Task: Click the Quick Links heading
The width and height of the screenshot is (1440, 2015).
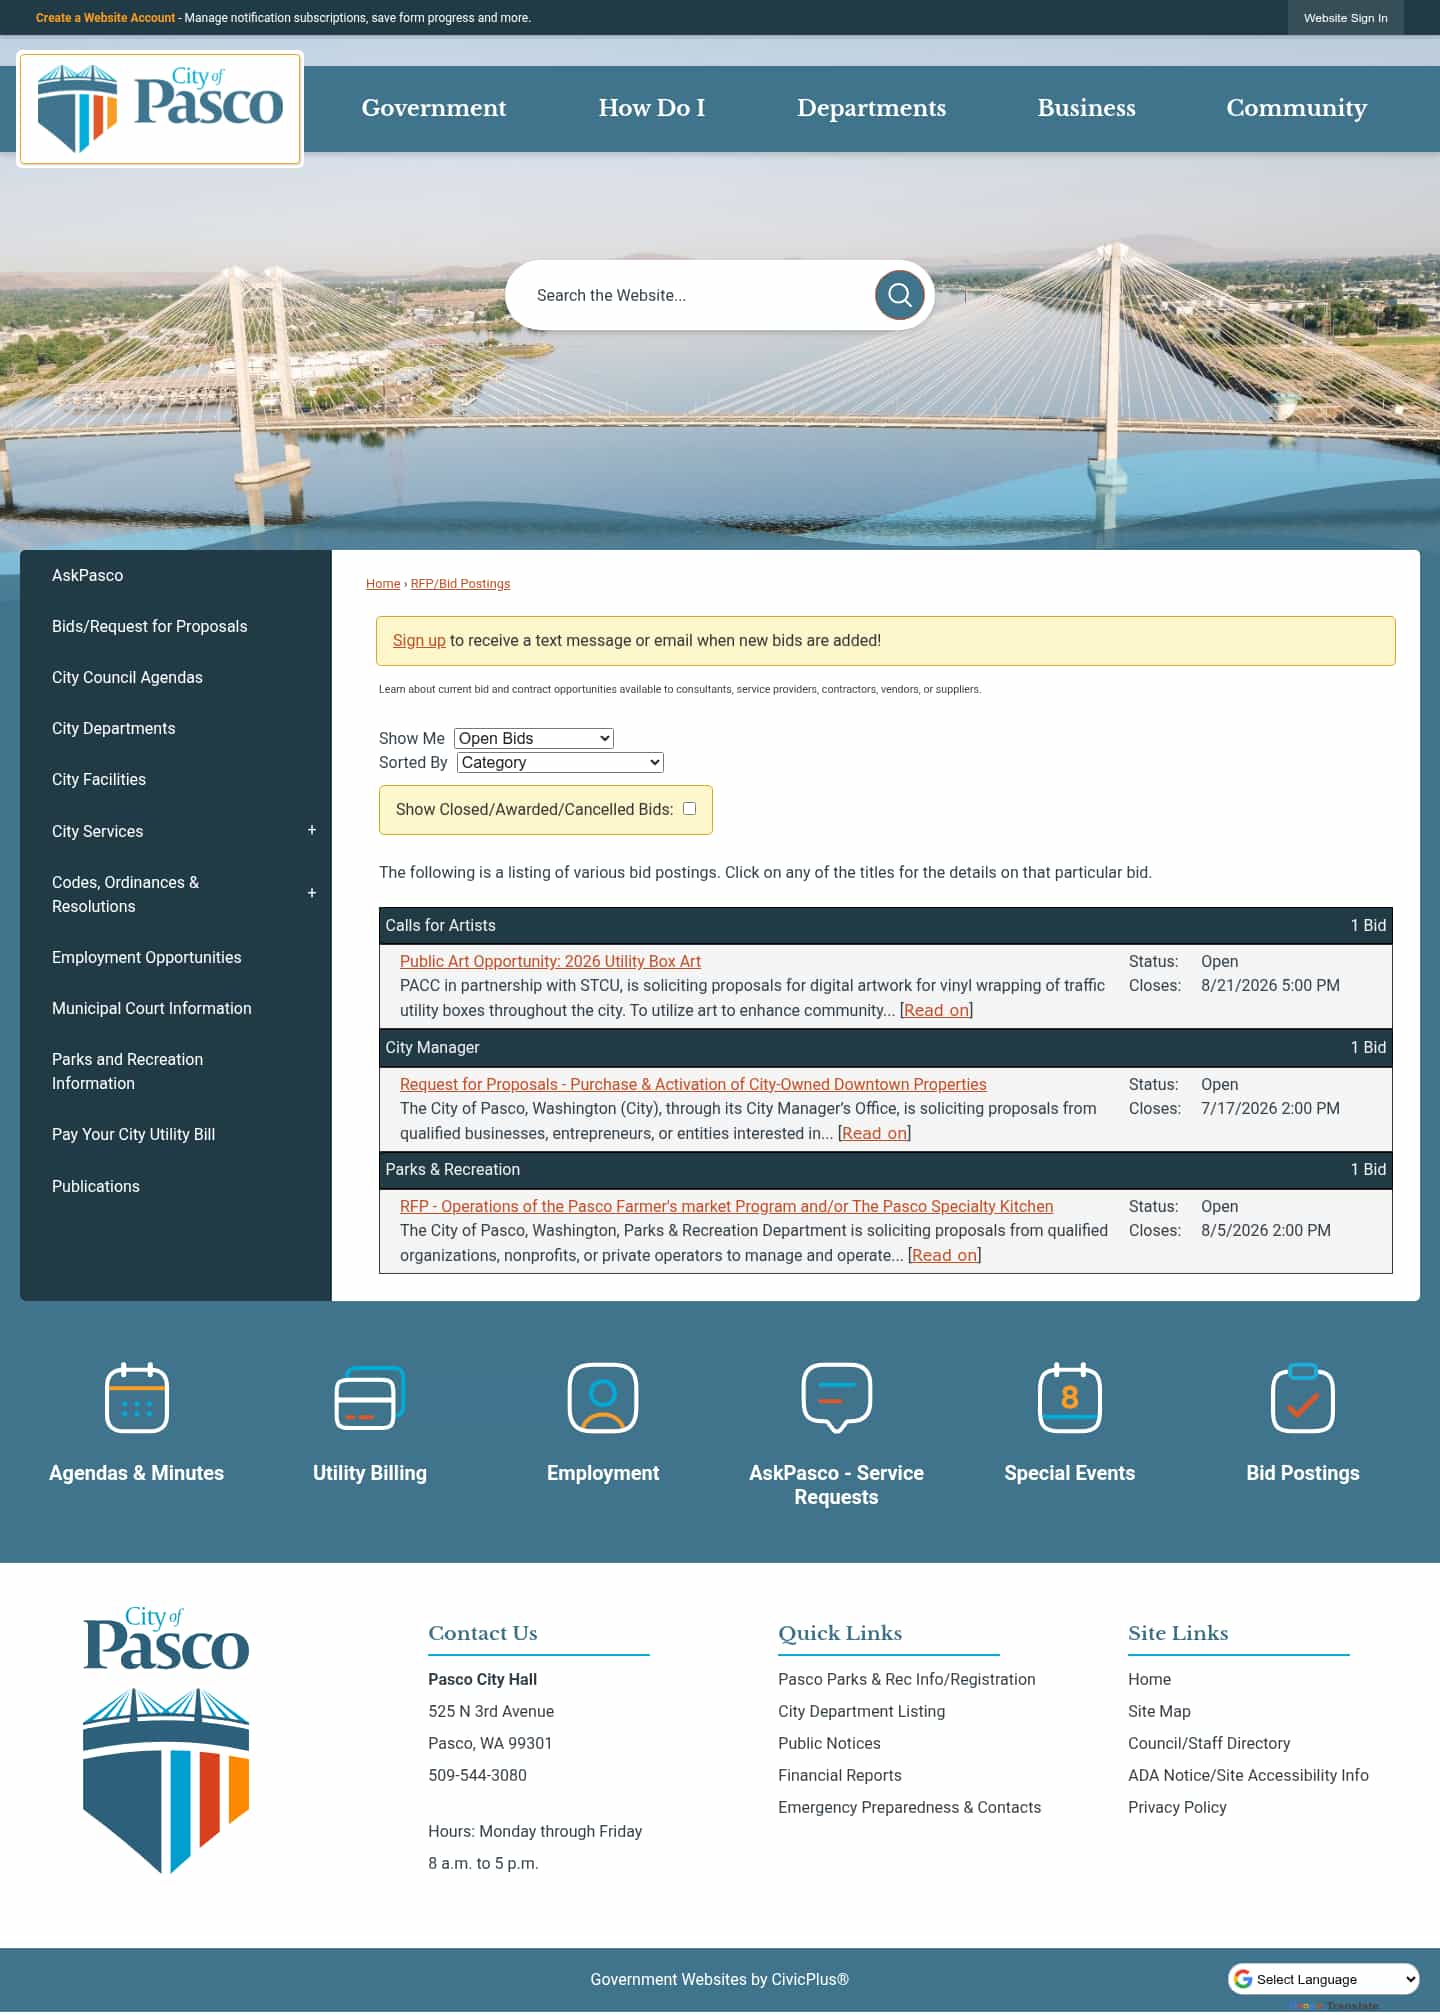Action: pyautogui.click(x=840, y=1633)
